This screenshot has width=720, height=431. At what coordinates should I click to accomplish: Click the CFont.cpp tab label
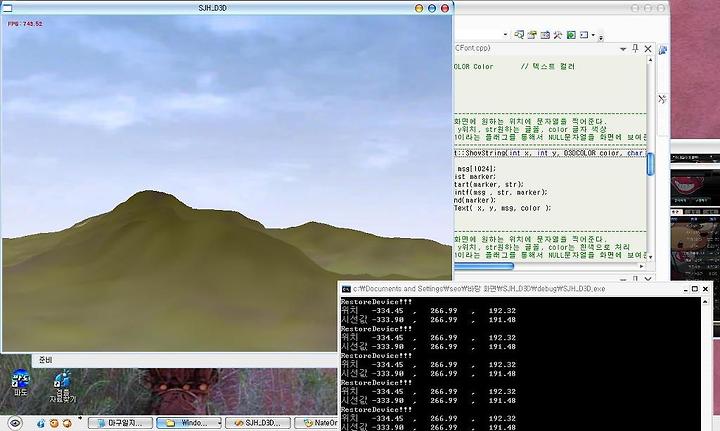pos(472,48)
